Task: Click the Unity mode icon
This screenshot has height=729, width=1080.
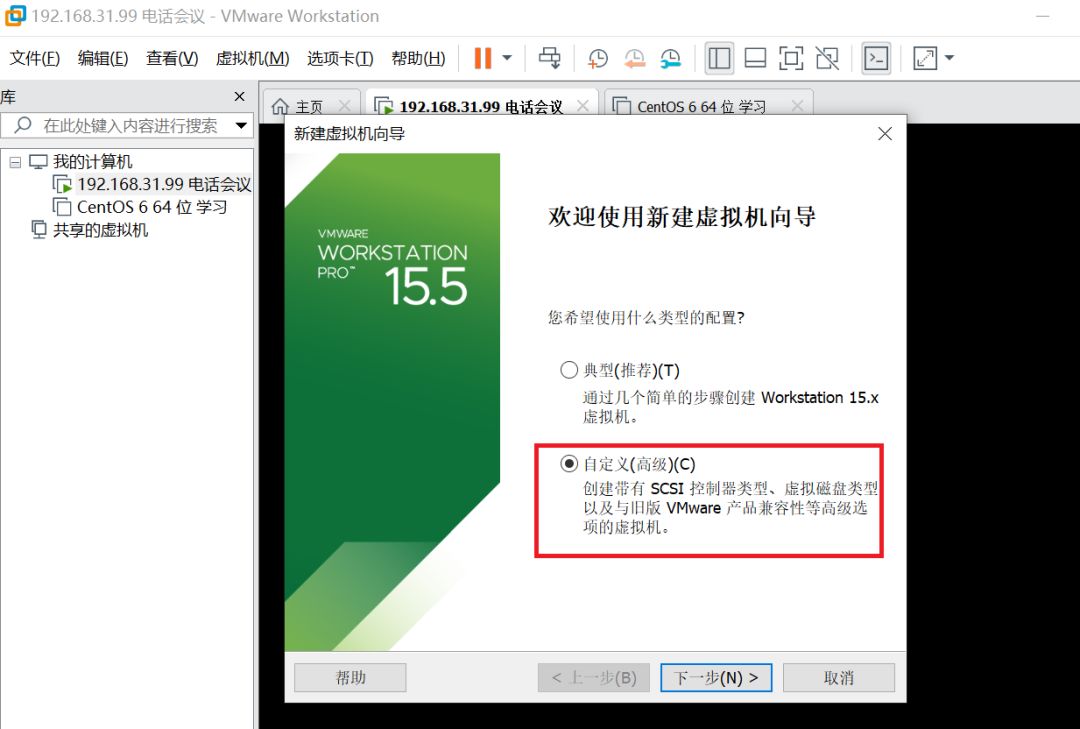Action: click(827, 58)
